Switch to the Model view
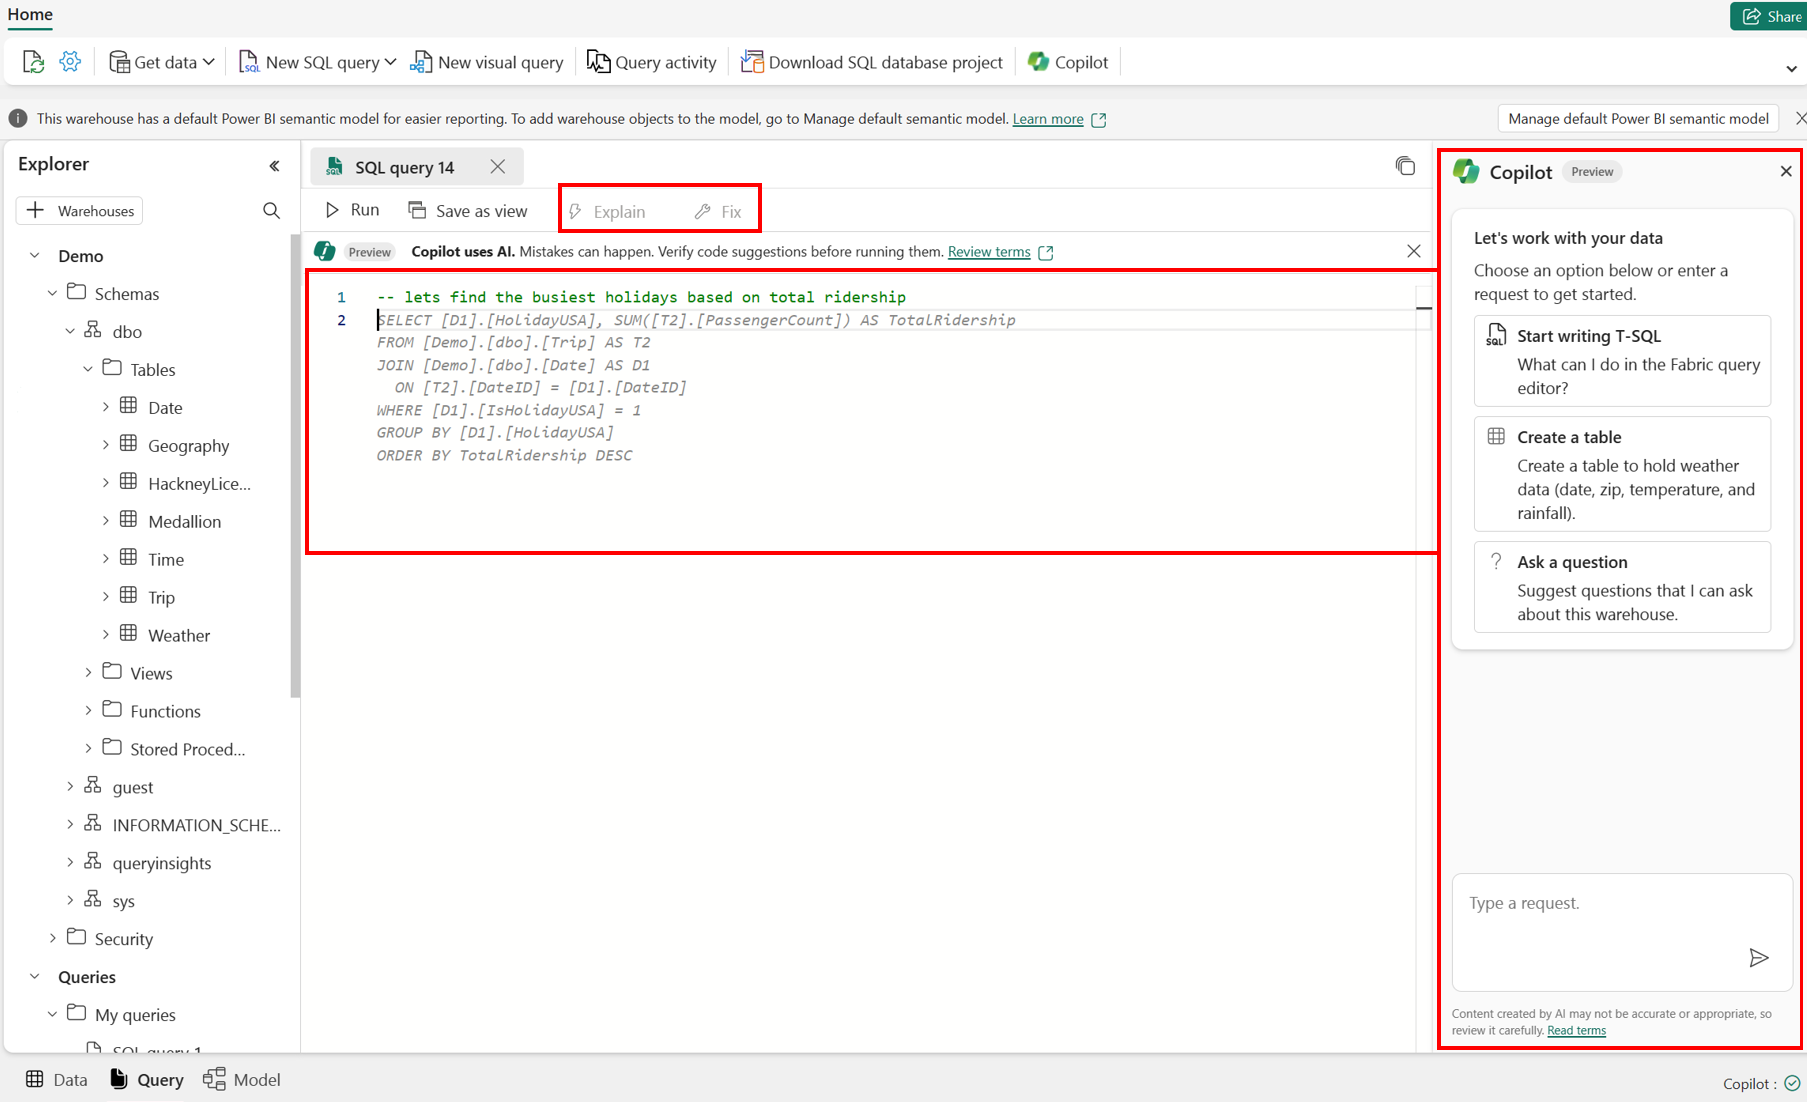The width and height of the screenshot is (1807, 1102). click(x=242, y=1080)
